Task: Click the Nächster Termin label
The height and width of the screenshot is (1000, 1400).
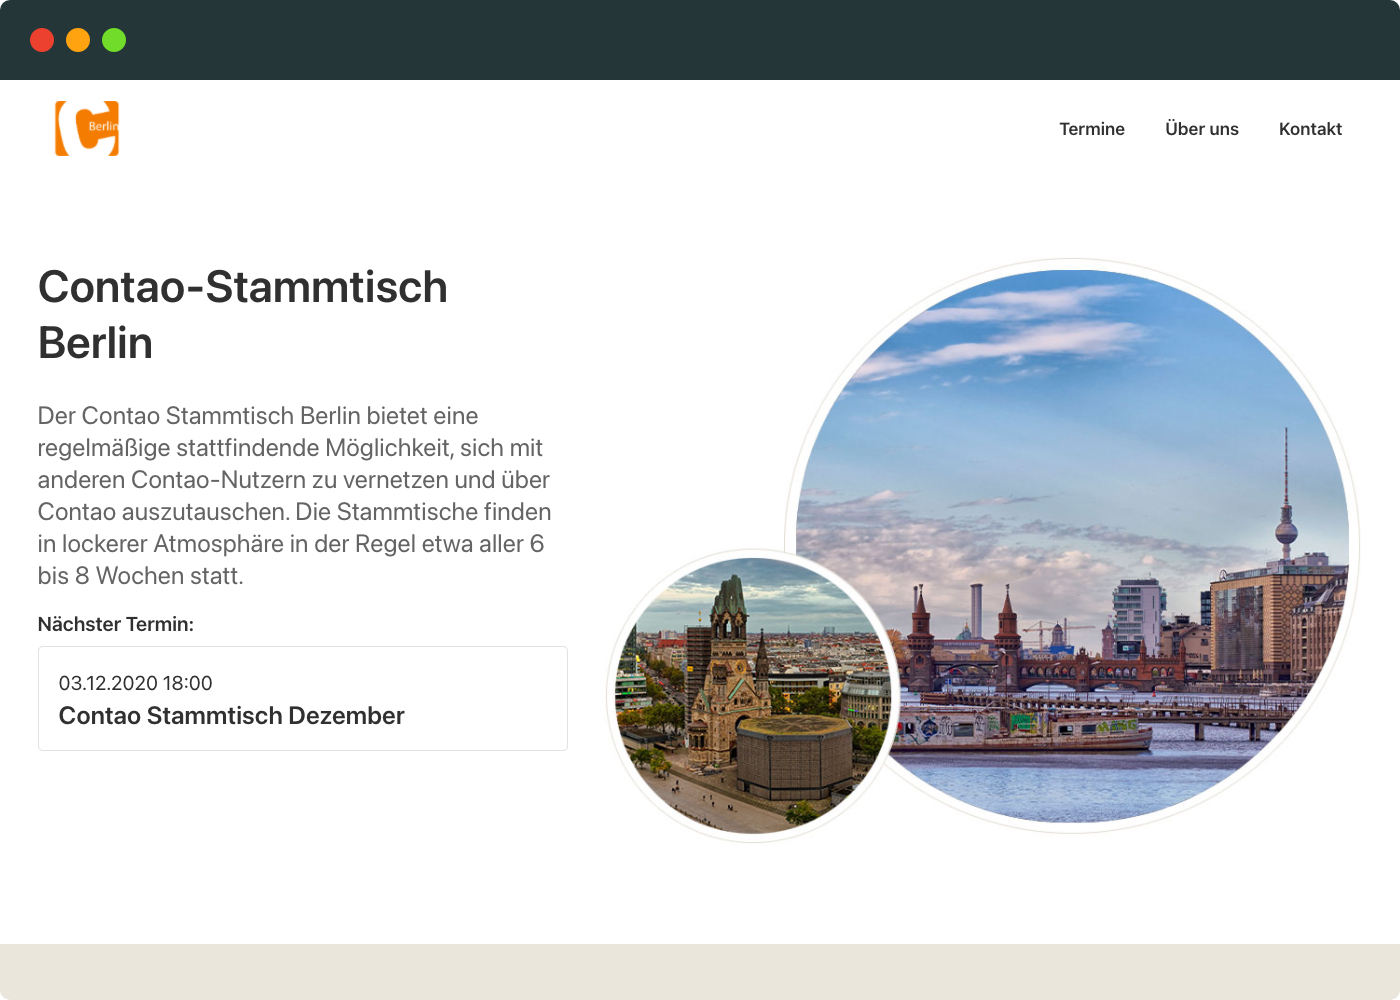Action: coord(116,624)
